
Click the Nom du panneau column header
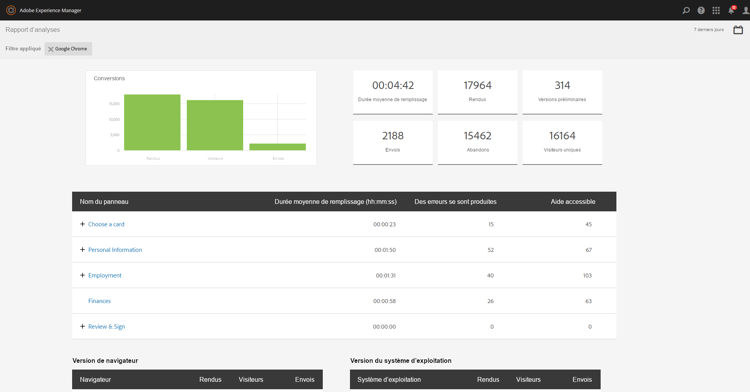point(104,202)
